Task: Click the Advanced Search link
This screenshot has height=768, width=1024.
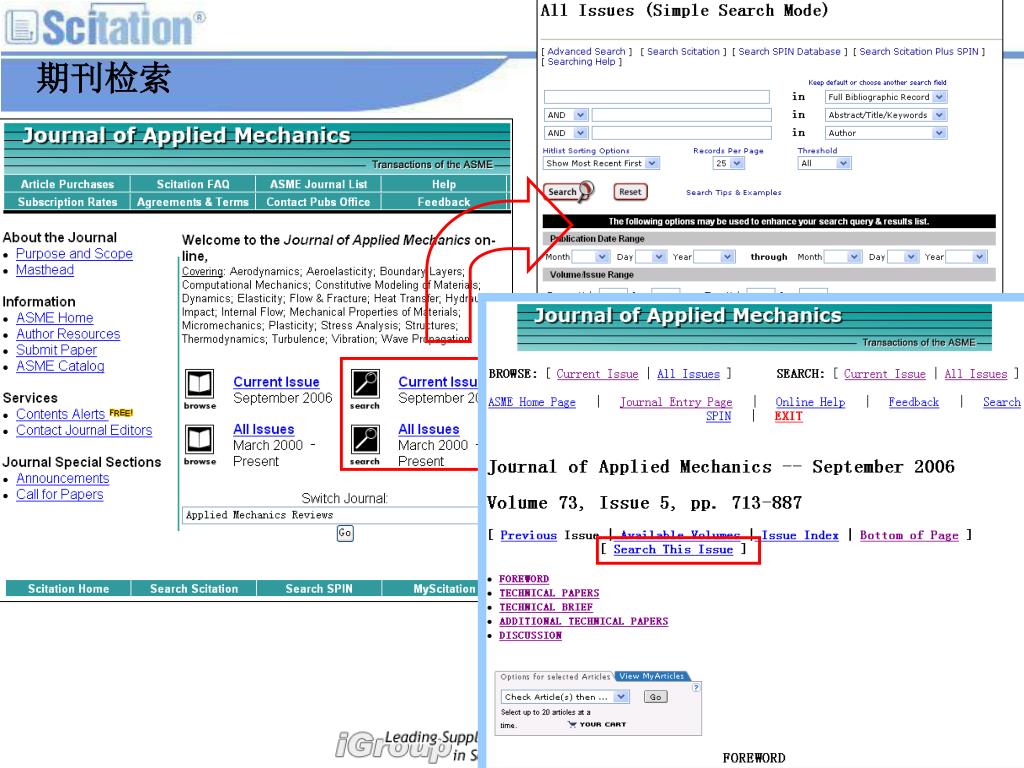Action: [586, 51]
